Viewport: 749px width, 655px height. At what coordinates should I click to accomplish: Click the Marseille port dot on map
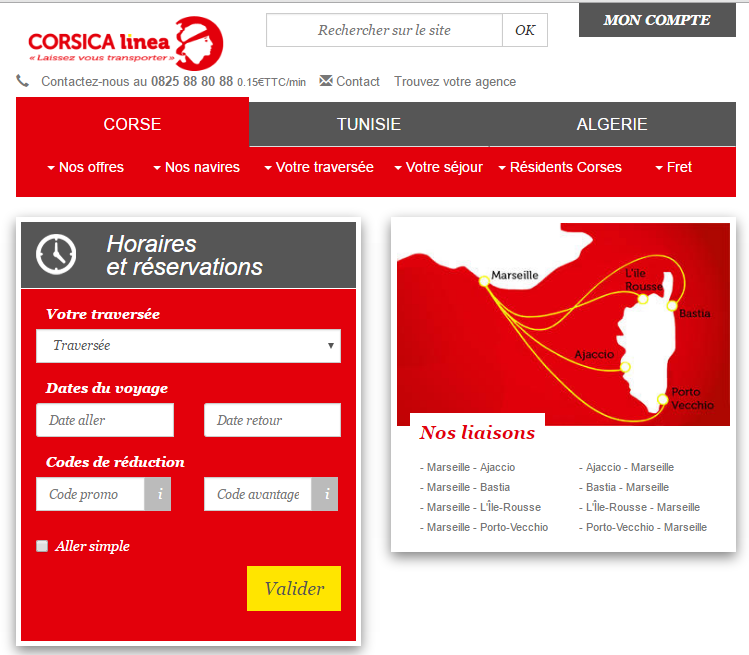tap(484, 281)
